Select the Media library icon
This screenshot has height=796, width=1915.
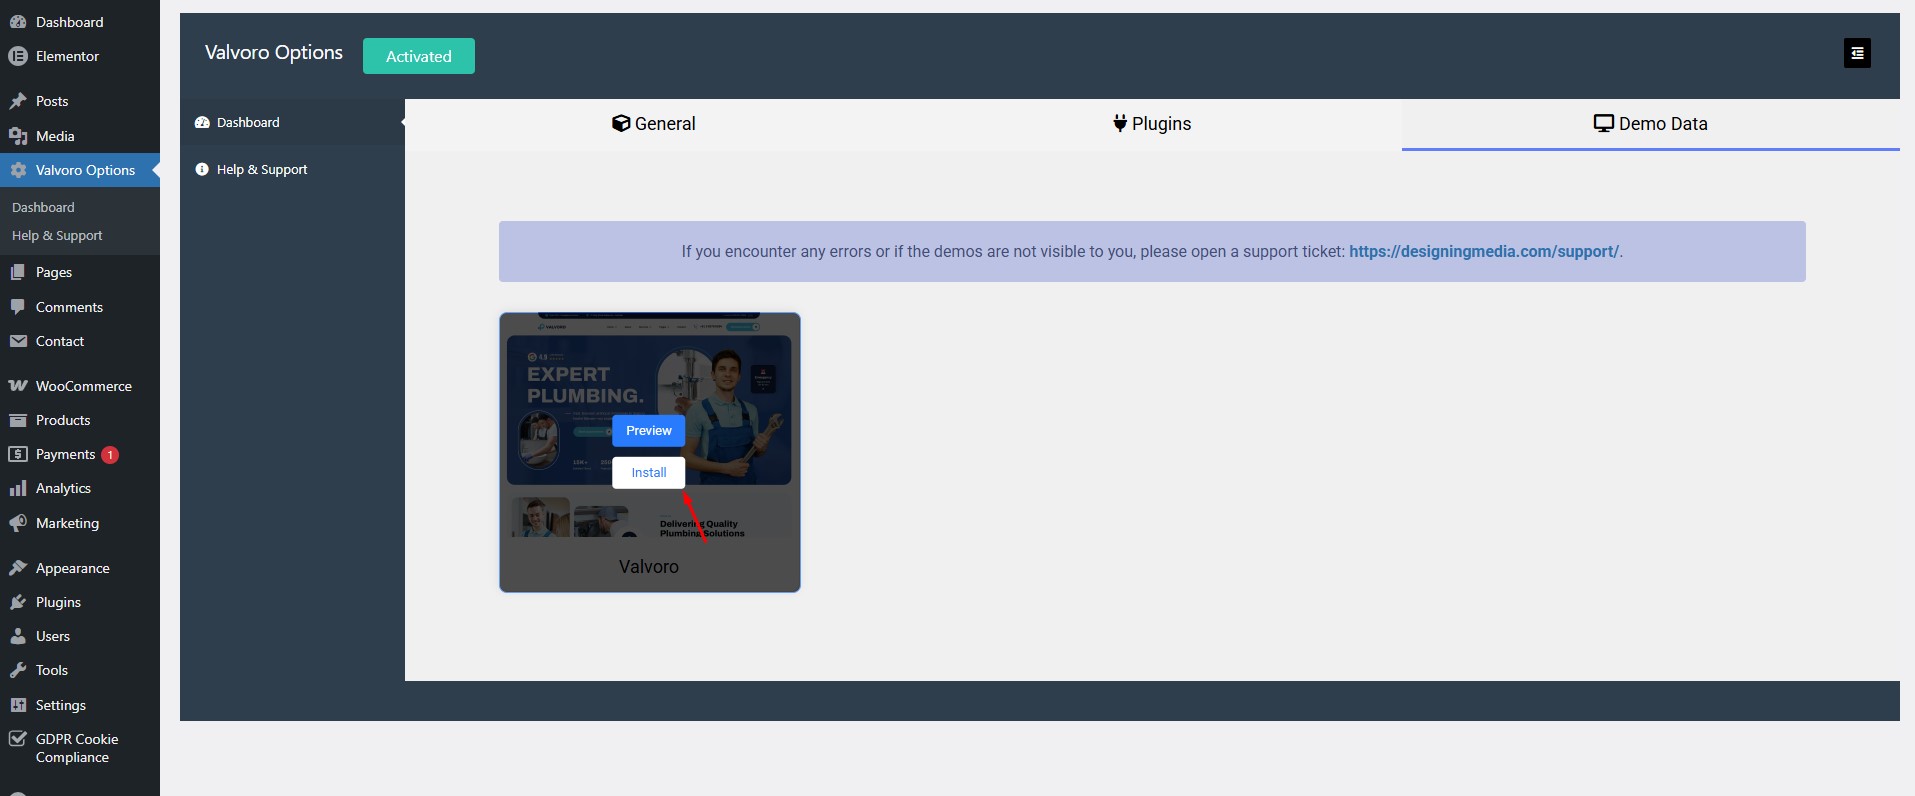(x=17, y=136)
